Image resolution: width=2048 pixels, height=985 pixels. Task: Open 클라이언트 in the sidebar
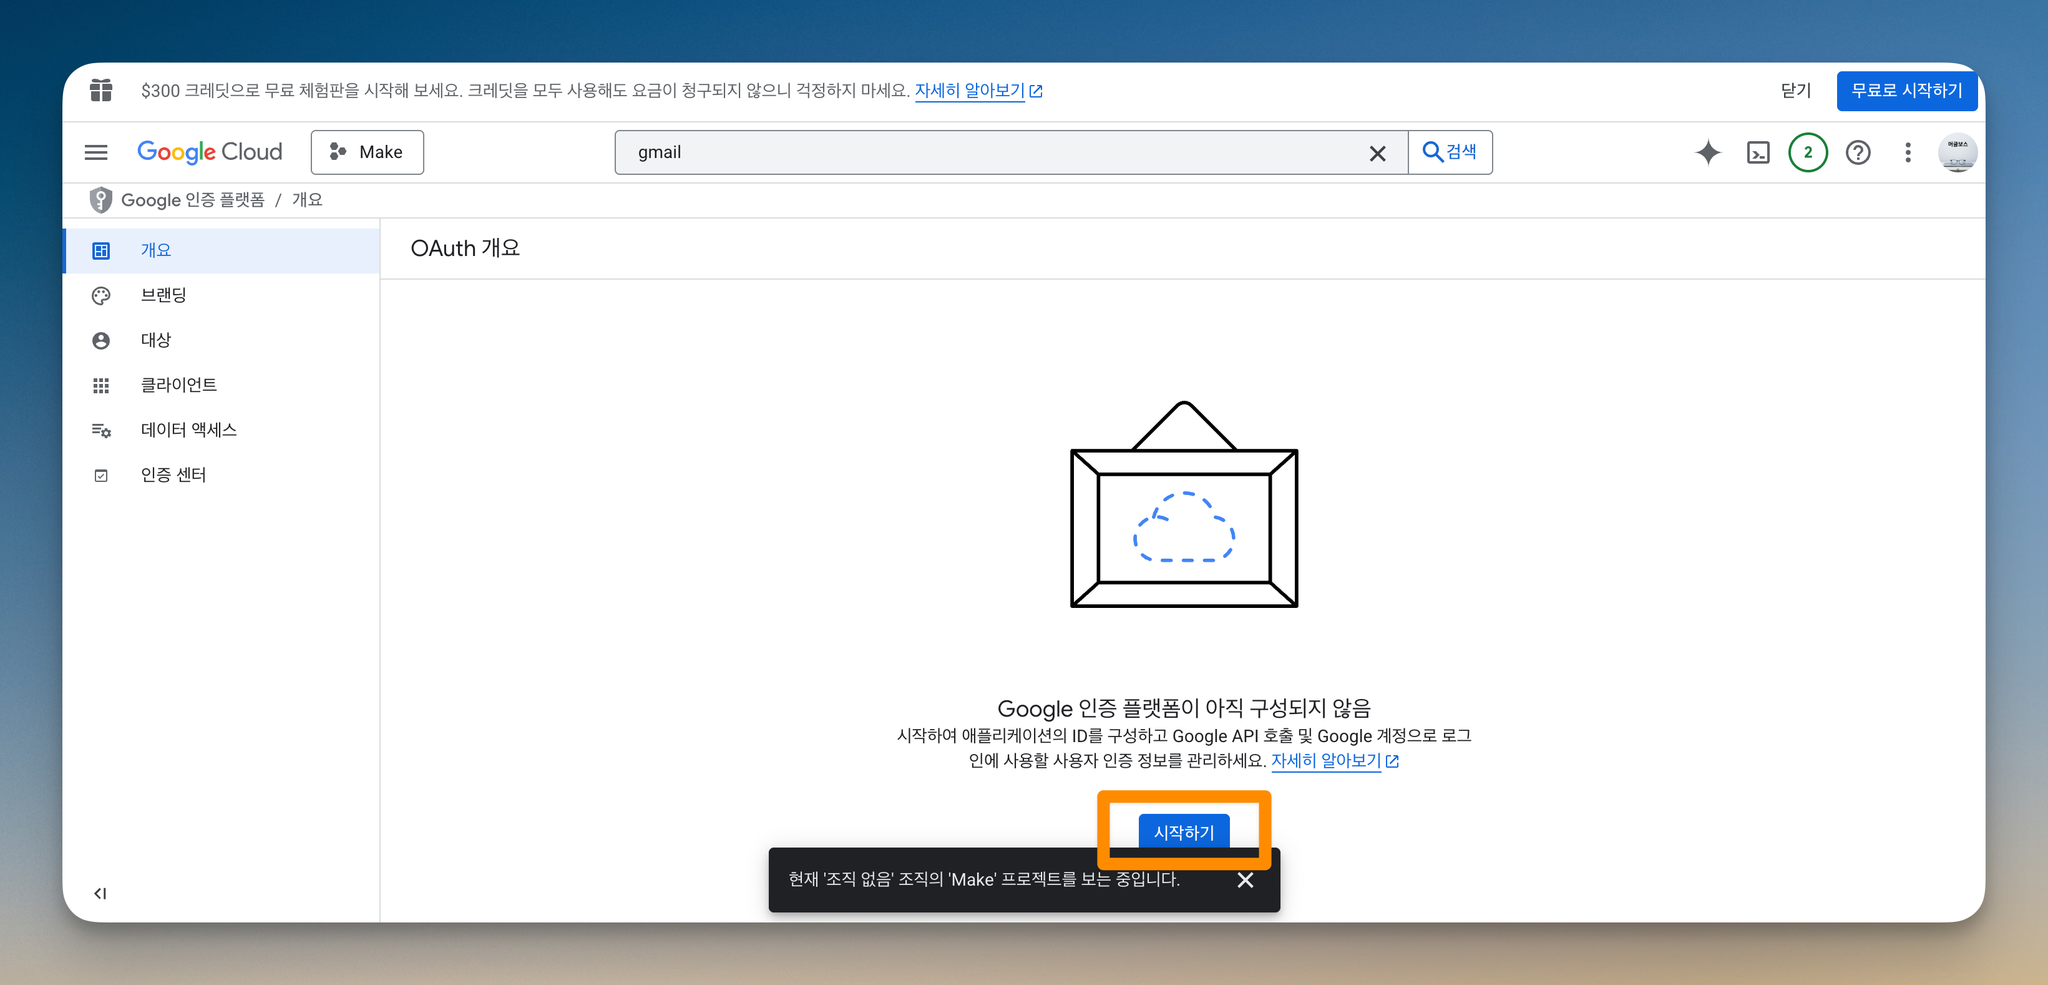(x=222, y=385)
